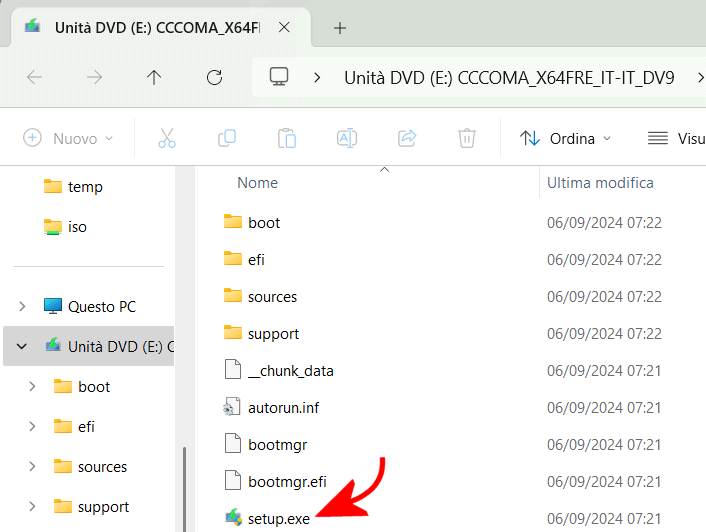Click the DVD drive icon in sidebar
The image size is (706, 532).
[53, 345]
